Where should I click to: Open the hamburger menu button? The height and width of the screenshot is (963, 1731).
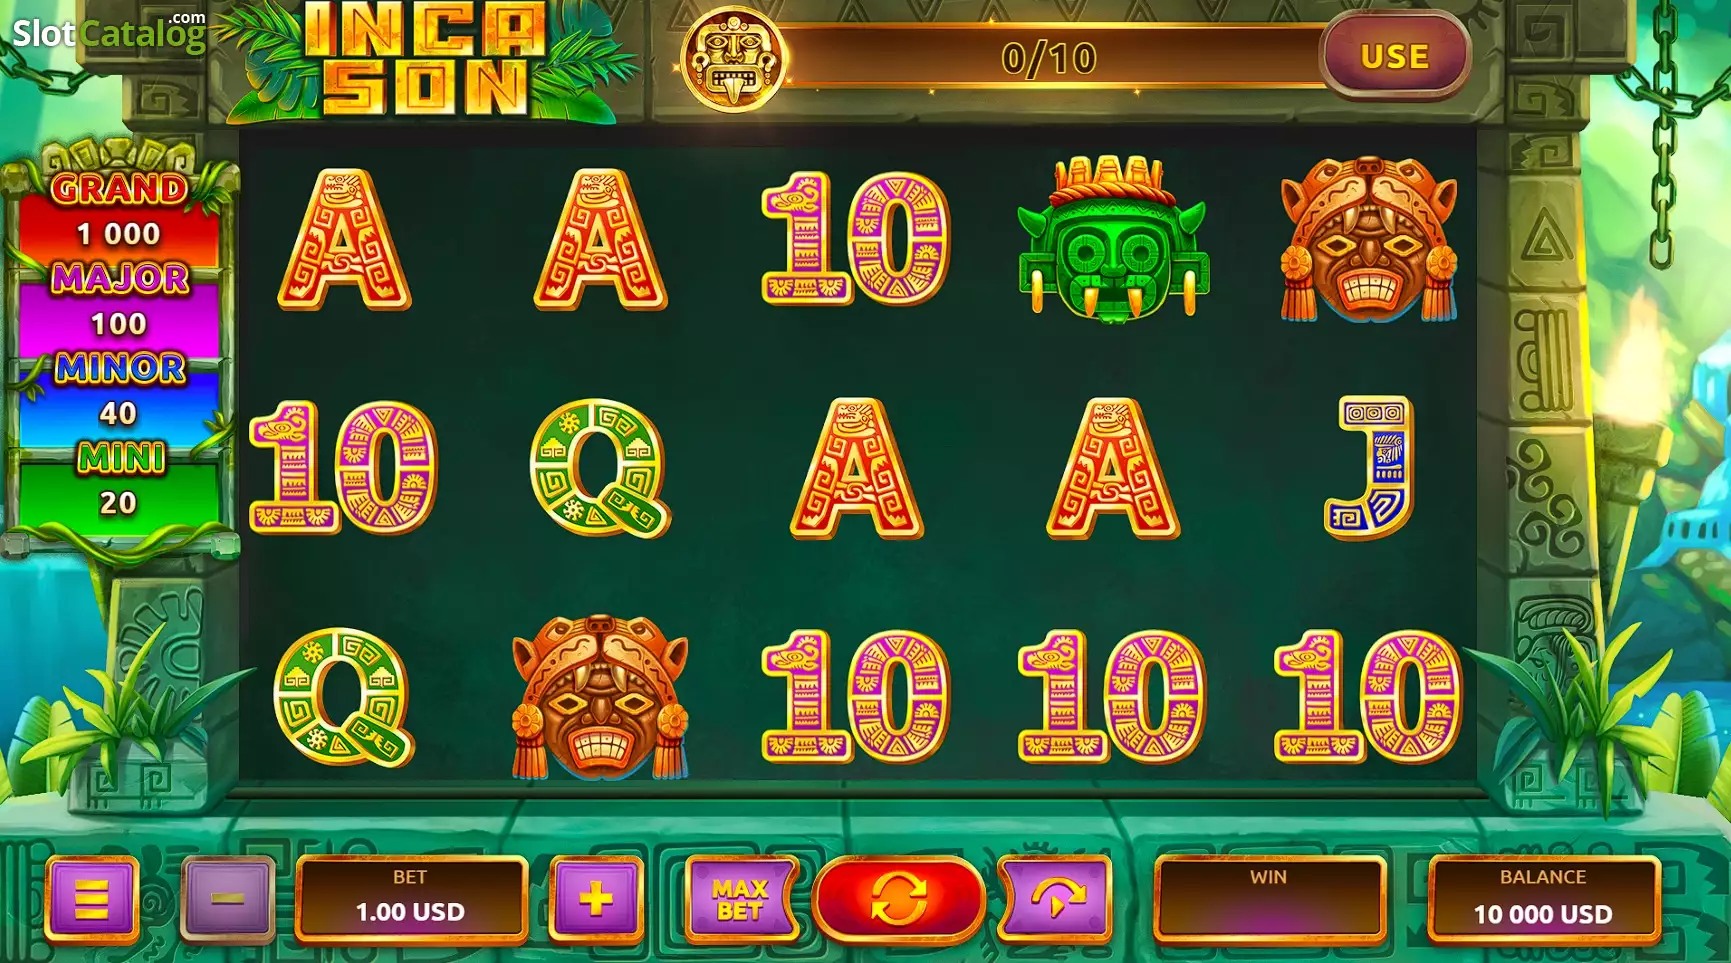pos(91,899)
